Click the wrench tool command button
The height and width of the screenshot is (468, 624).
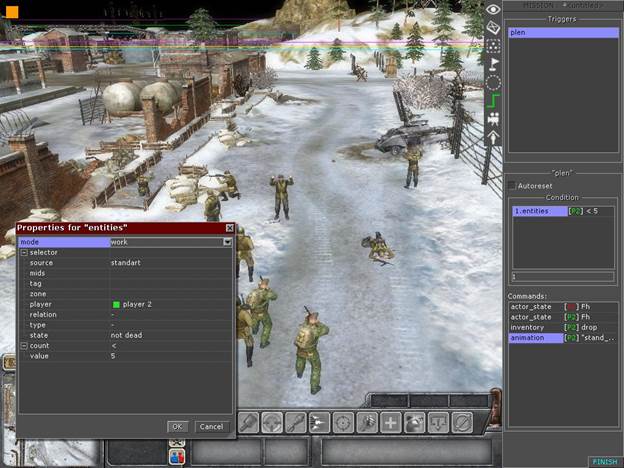(296, 423)
